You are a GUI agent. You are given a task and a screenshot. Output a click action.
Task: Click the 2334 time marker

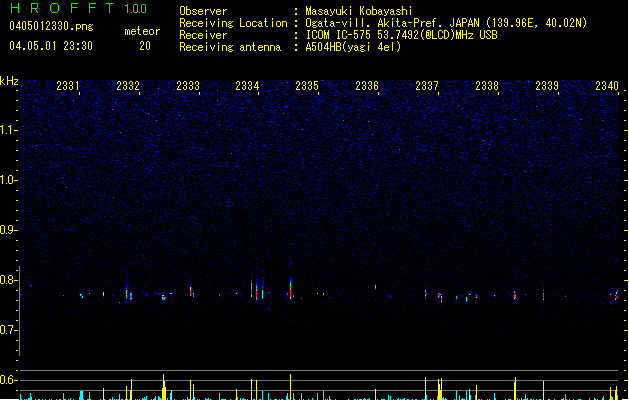(x=247, y=86)
